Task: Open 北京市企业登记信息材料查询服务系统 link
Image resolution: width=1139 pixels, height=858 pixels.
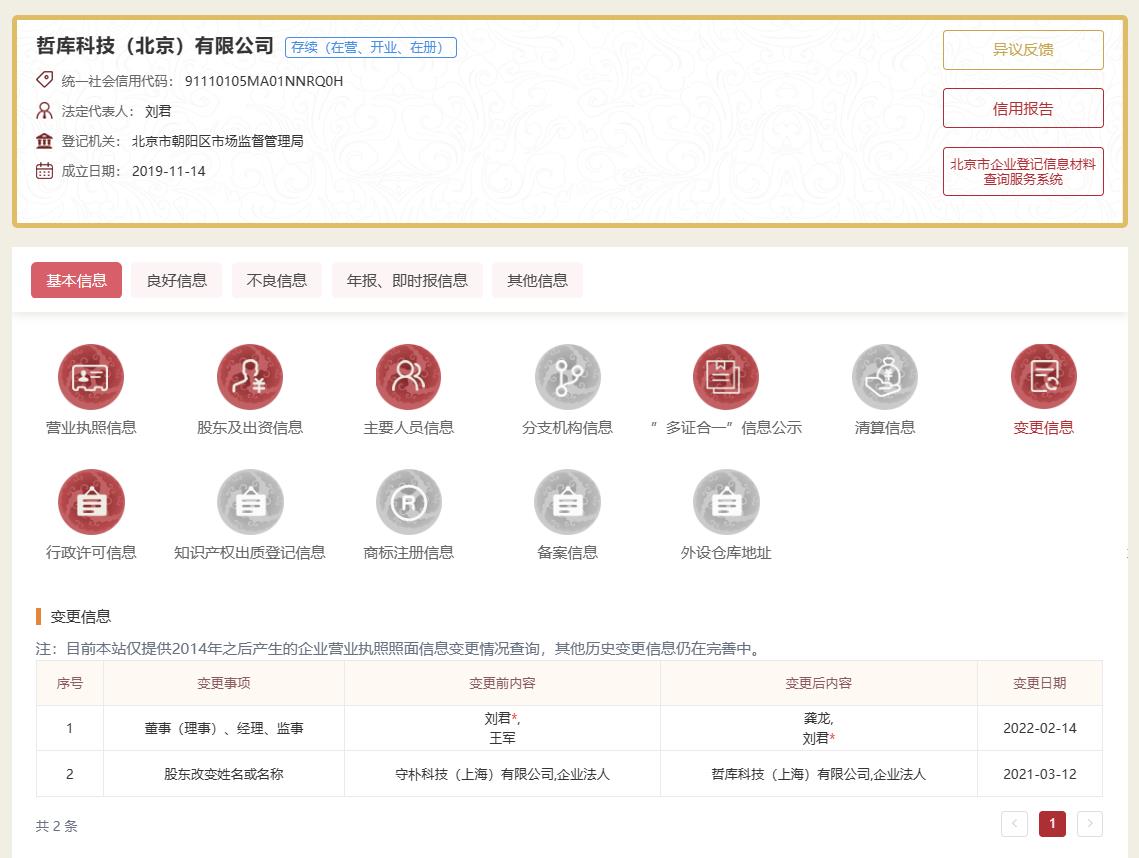Action: click(x=1022, y=172)
